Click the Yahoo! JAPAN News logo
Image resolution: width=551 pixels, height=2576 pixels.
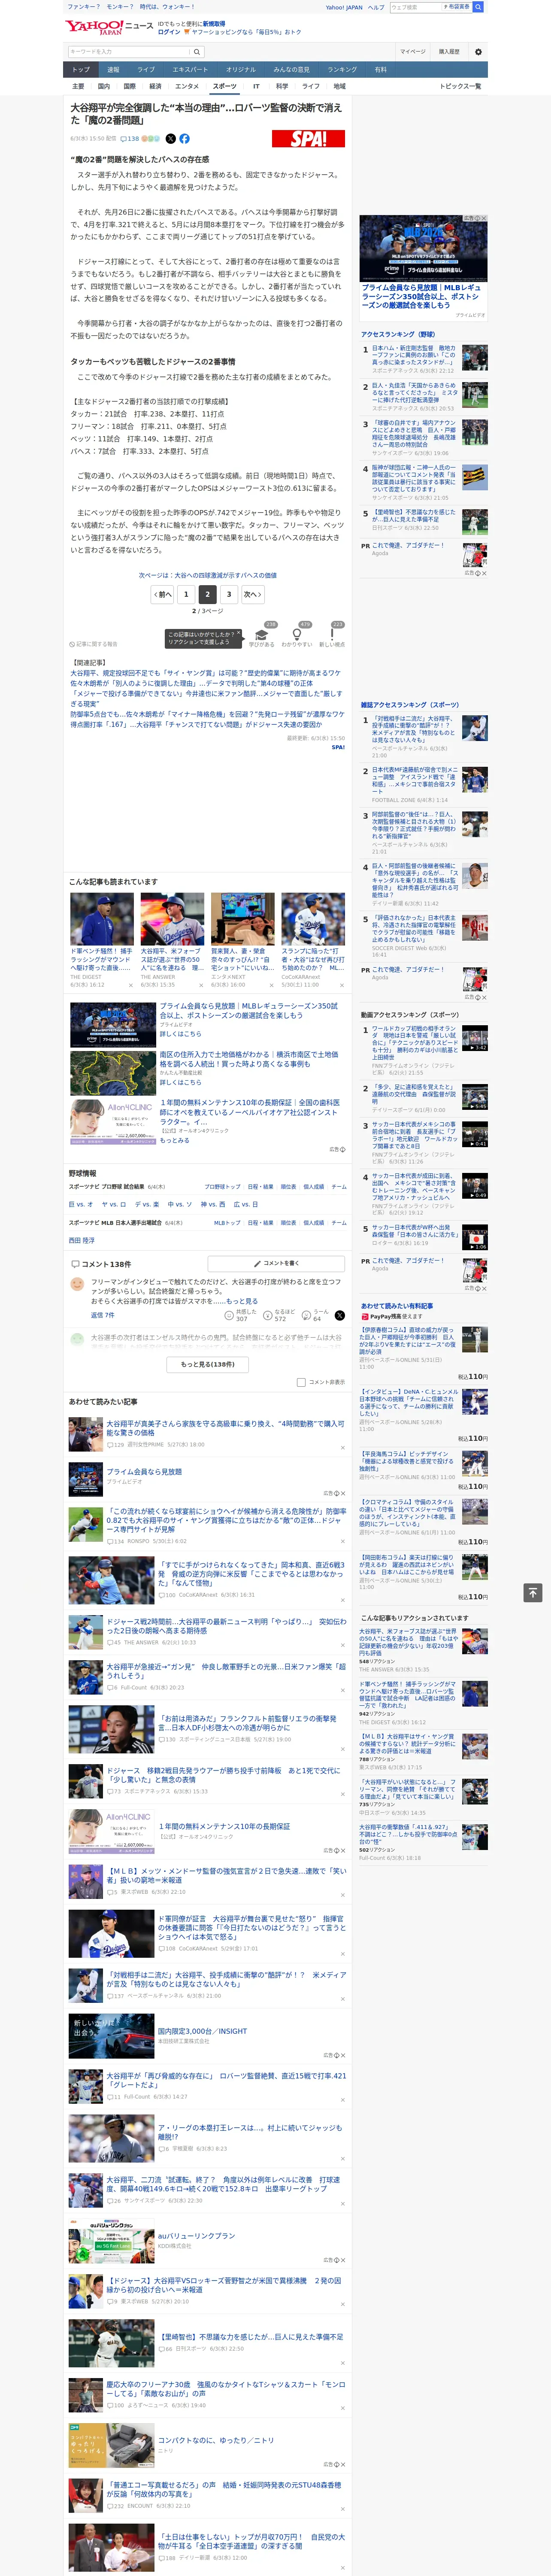click(110, 28)
